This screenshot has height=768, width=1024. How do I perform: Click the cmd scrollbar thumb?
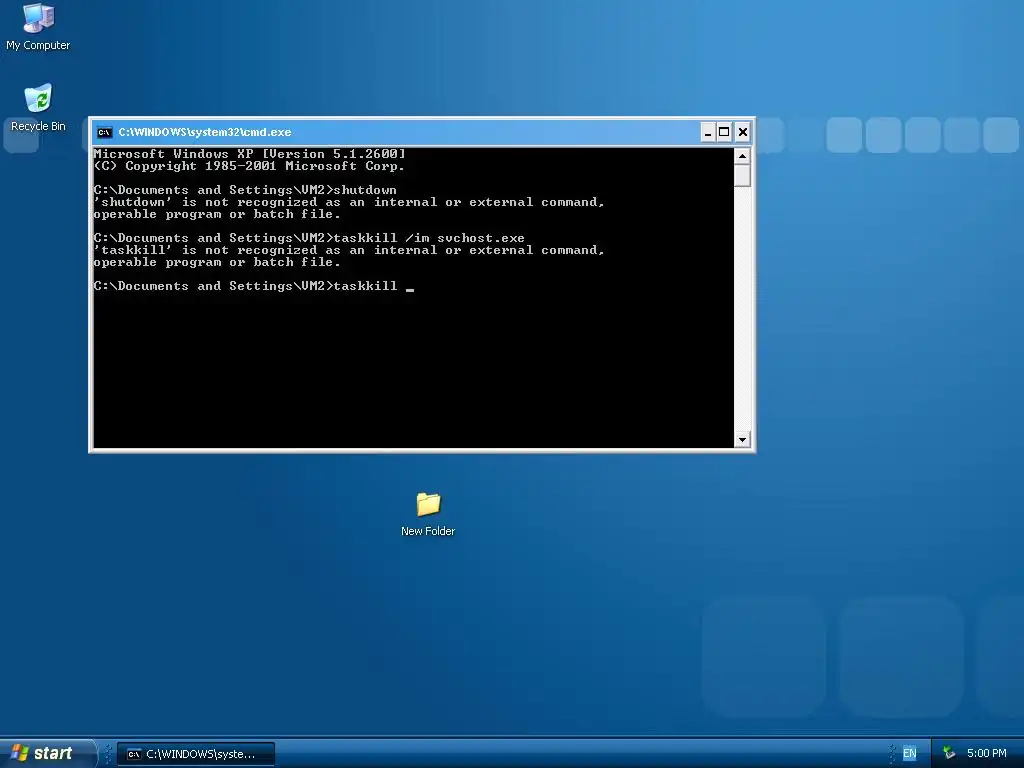[x=742, y=175]
